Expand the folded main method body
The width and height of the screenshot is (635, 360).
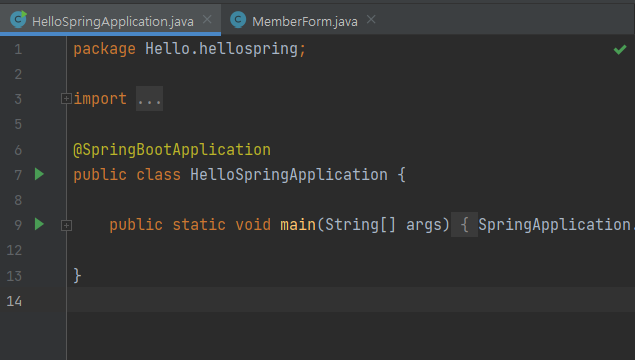click(x=66, y=225)
